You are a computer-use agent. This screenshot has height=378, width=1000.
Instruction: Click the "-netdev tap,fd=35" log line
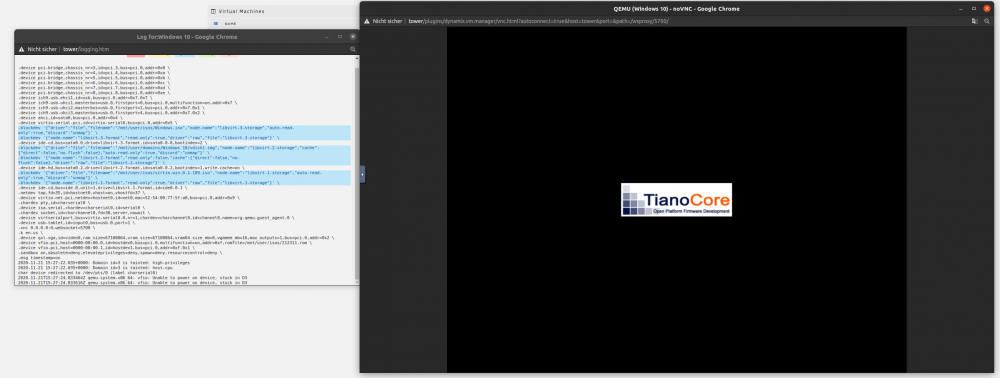pos(81,193)
